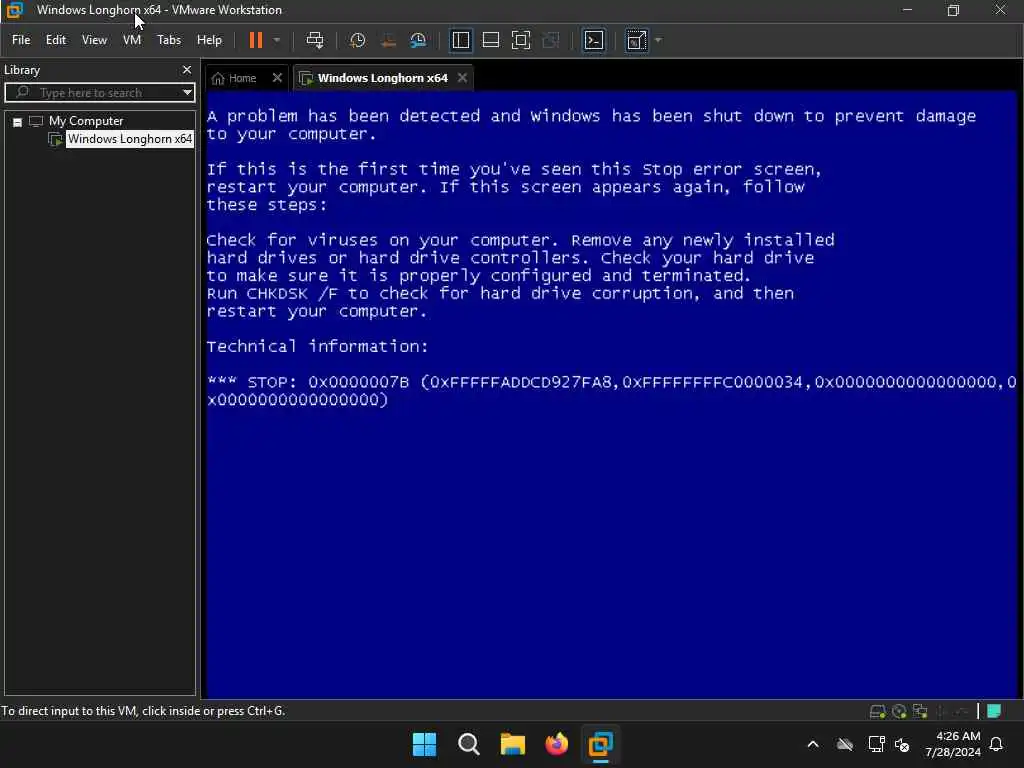Open the Tabs menu
Viewport: 1024px width, 768px height.
coord(168,40)
